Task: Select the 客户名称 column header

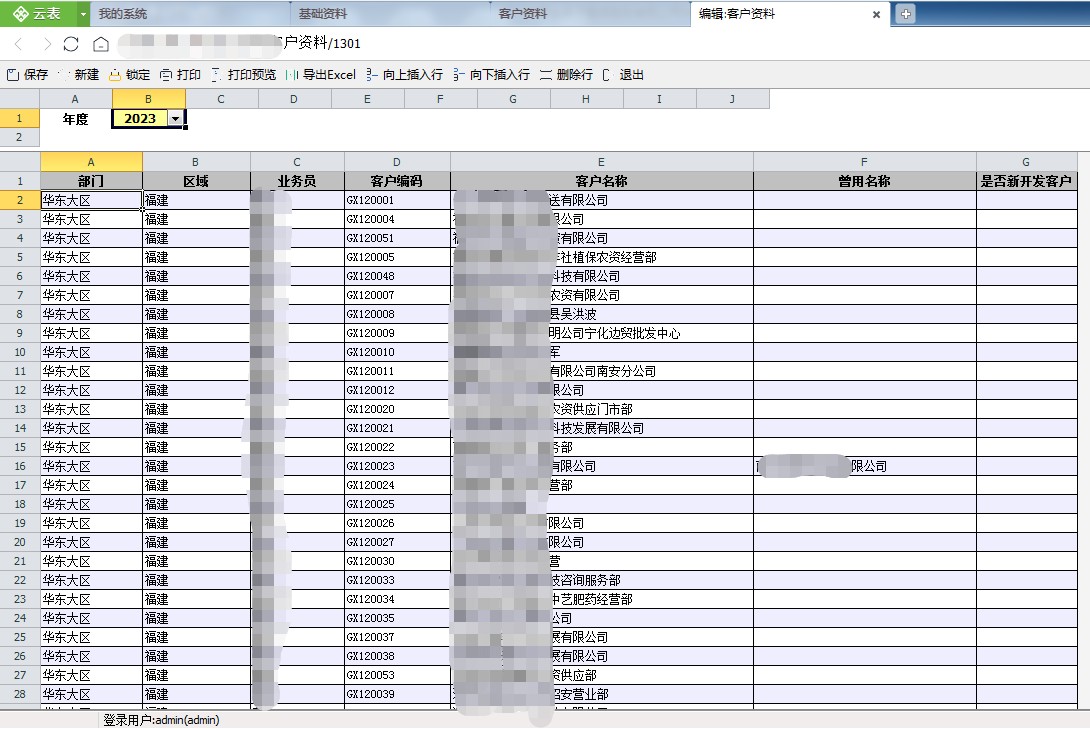Action: click(601, 181)
